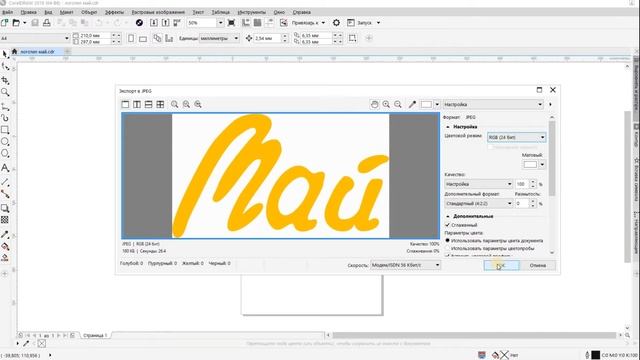Collapse the Дополнительные section
The width and height of the screenshot is (640, 360).
[x=448, y=216]
